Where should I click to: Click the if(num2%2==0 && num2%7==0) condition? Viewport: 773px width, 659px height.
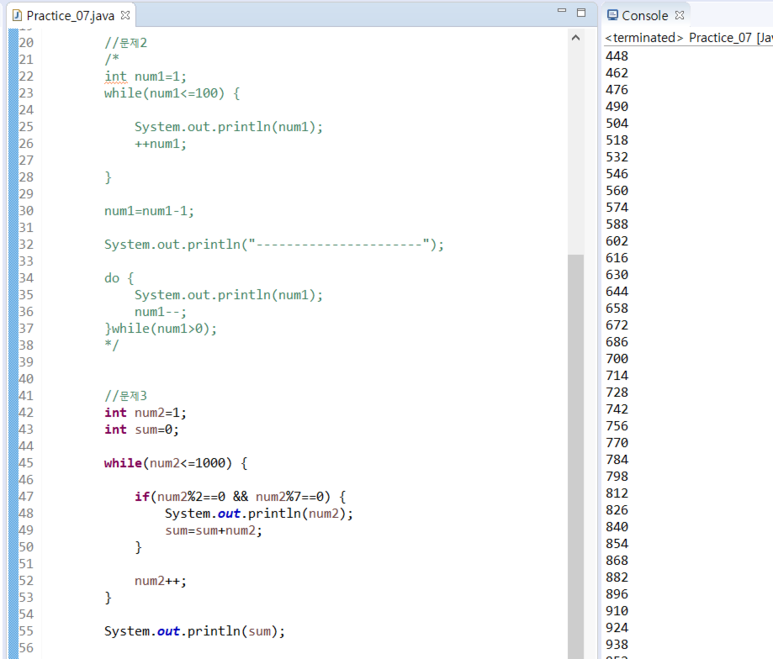(240, 496)
